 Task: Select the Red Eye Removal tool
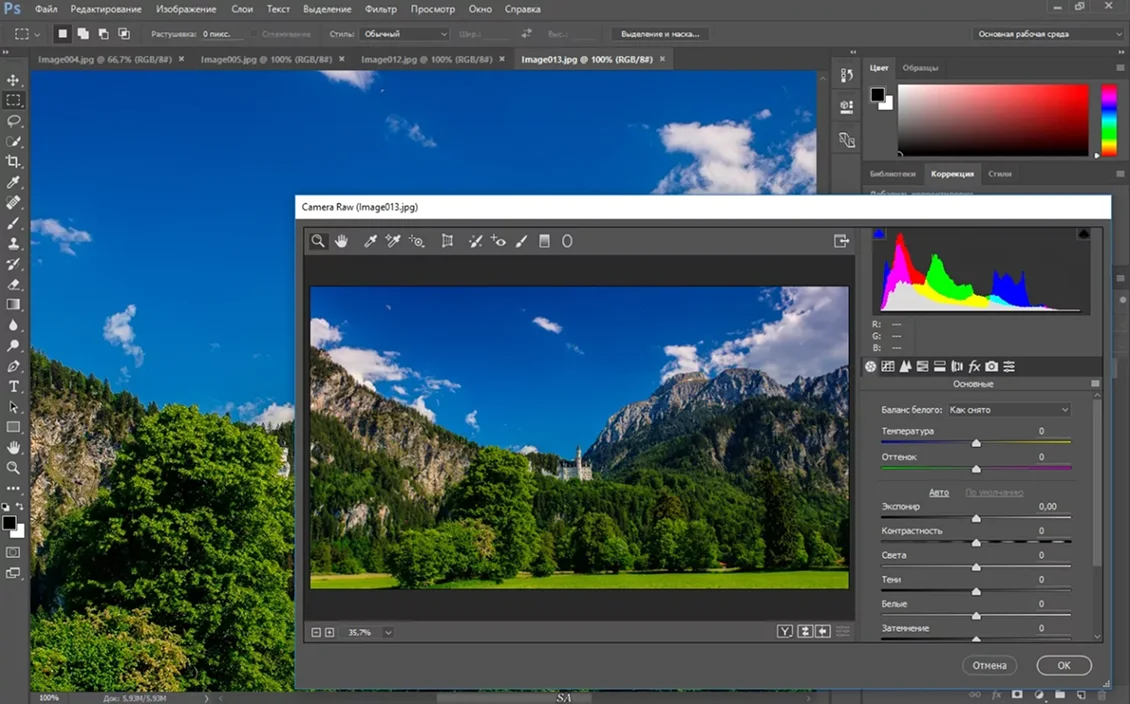coord(498,241)
